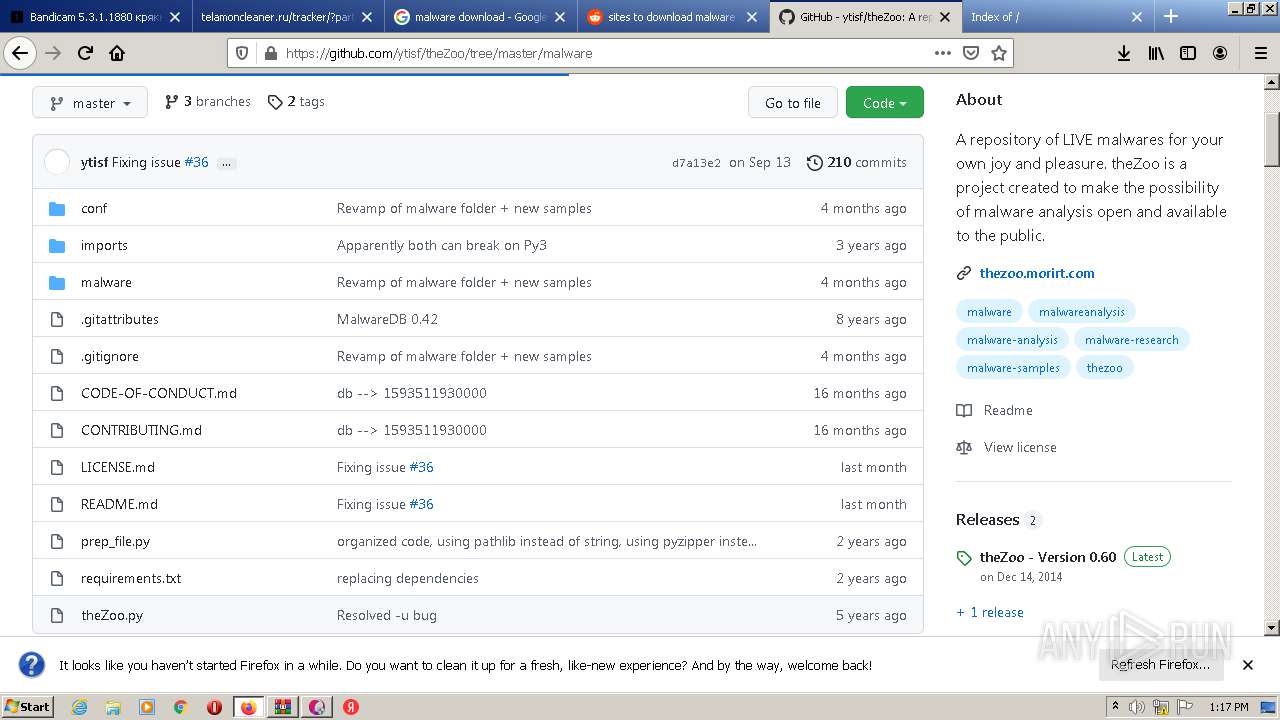The width and height of the screenshot is (1280, 720).
Task: Open a new browser tab
Action: click(x=1171, y=16)
